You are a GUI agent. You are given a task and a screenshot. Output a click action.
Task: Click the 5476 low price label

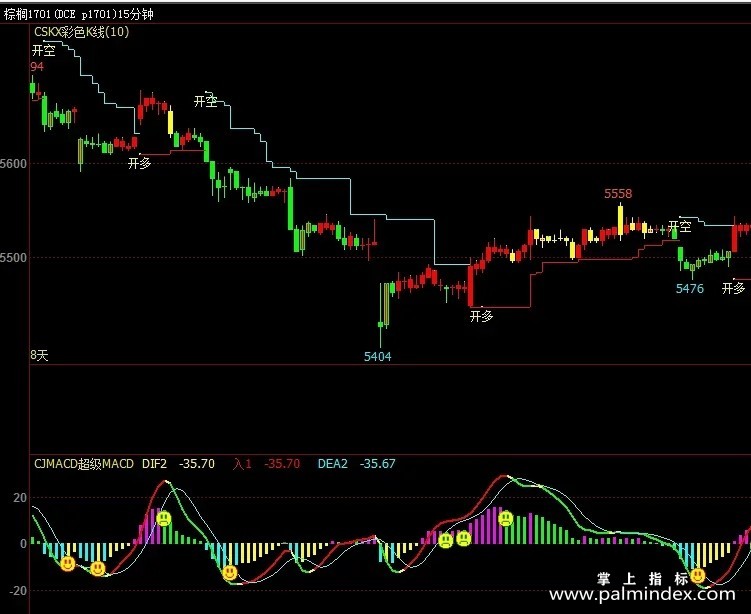[690, 288]
